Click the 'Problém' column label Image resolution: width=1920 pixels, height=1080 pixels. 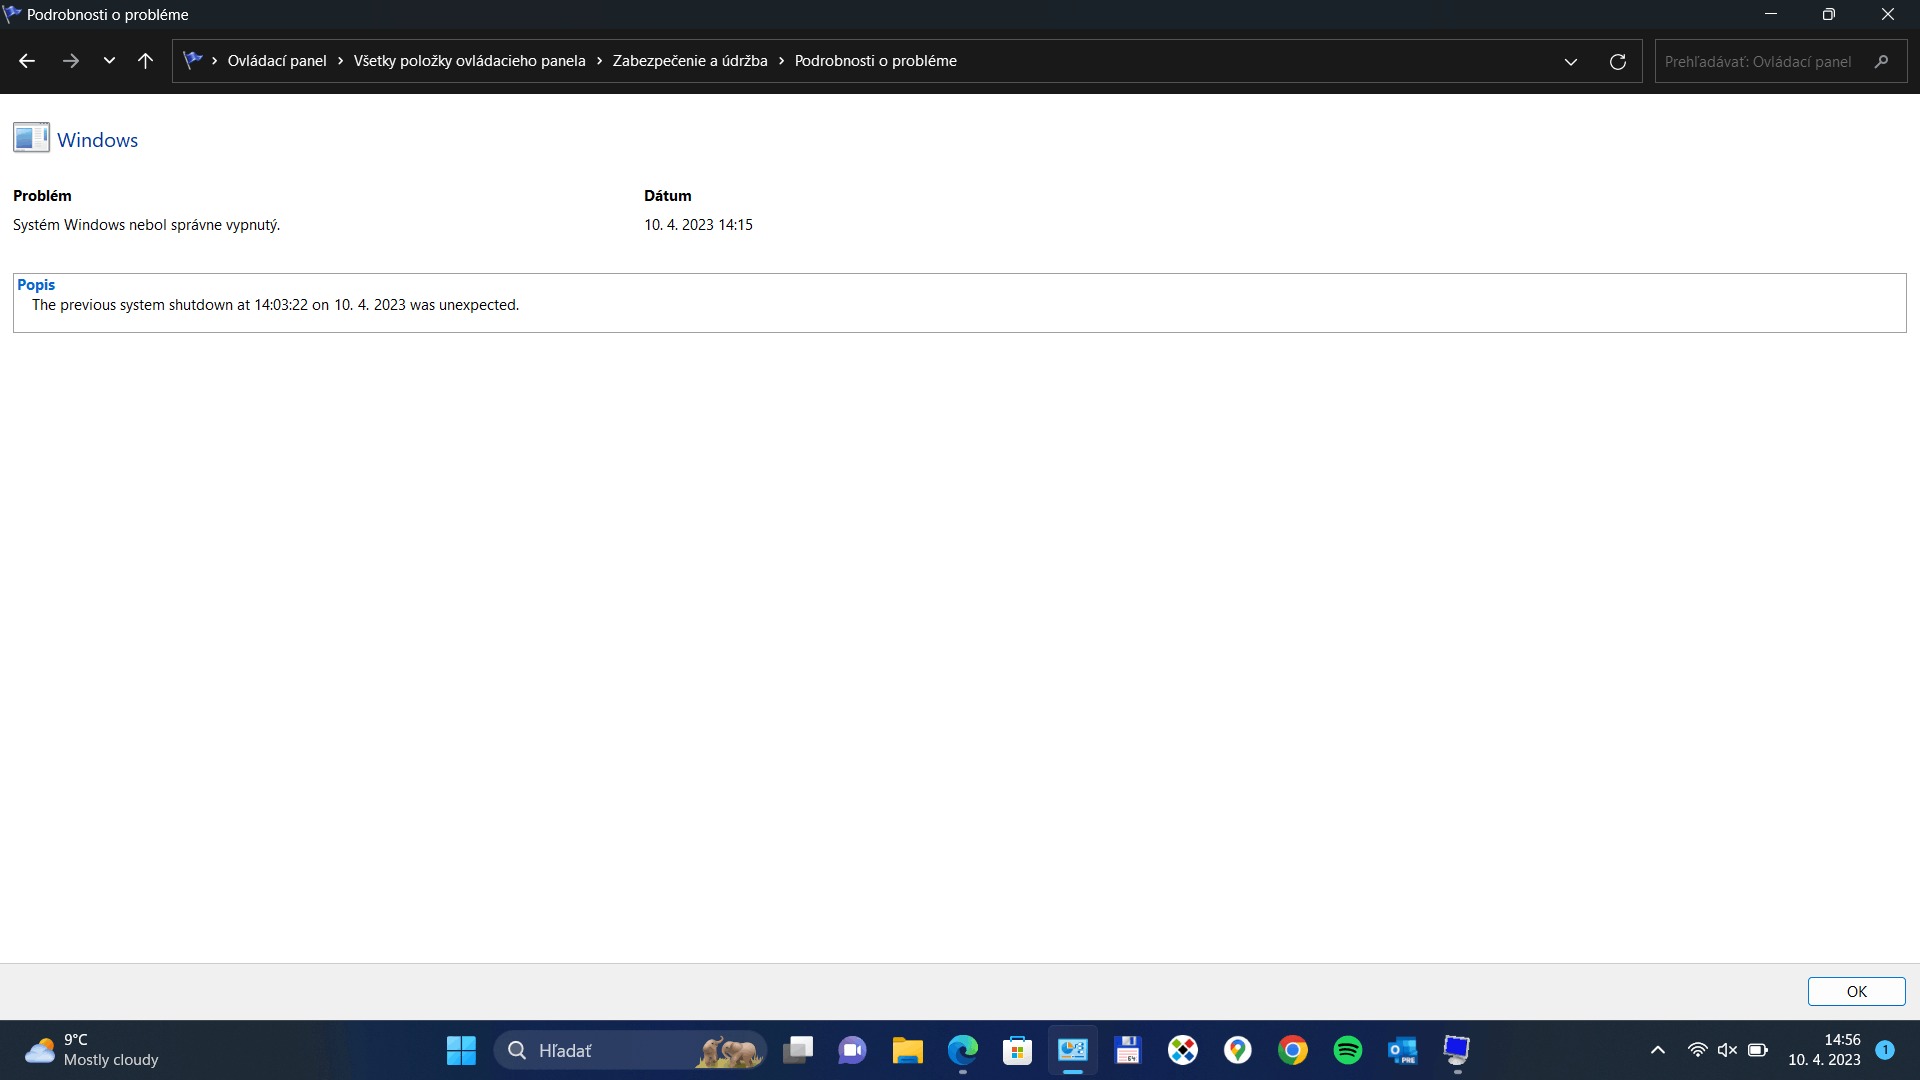coord(42,196)
